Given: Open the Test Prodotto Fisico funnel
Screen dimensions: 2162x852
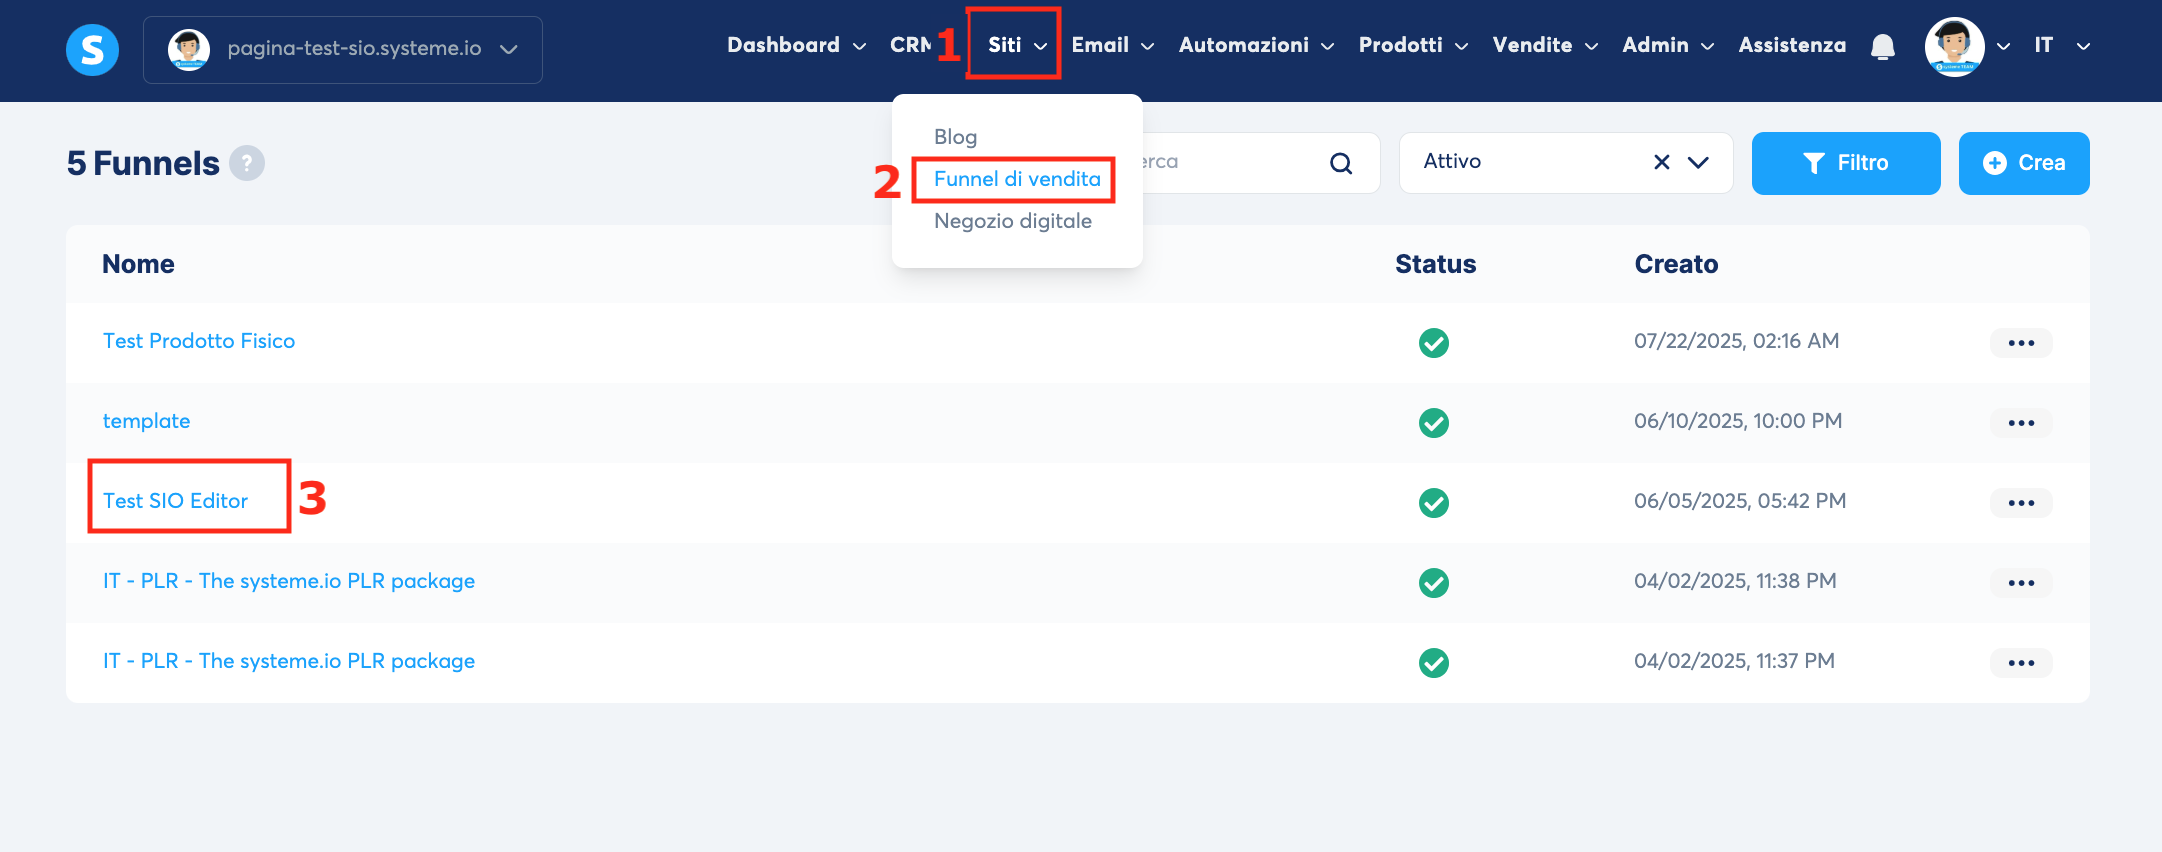Looking at the screenshot, I should pos(199,341).
